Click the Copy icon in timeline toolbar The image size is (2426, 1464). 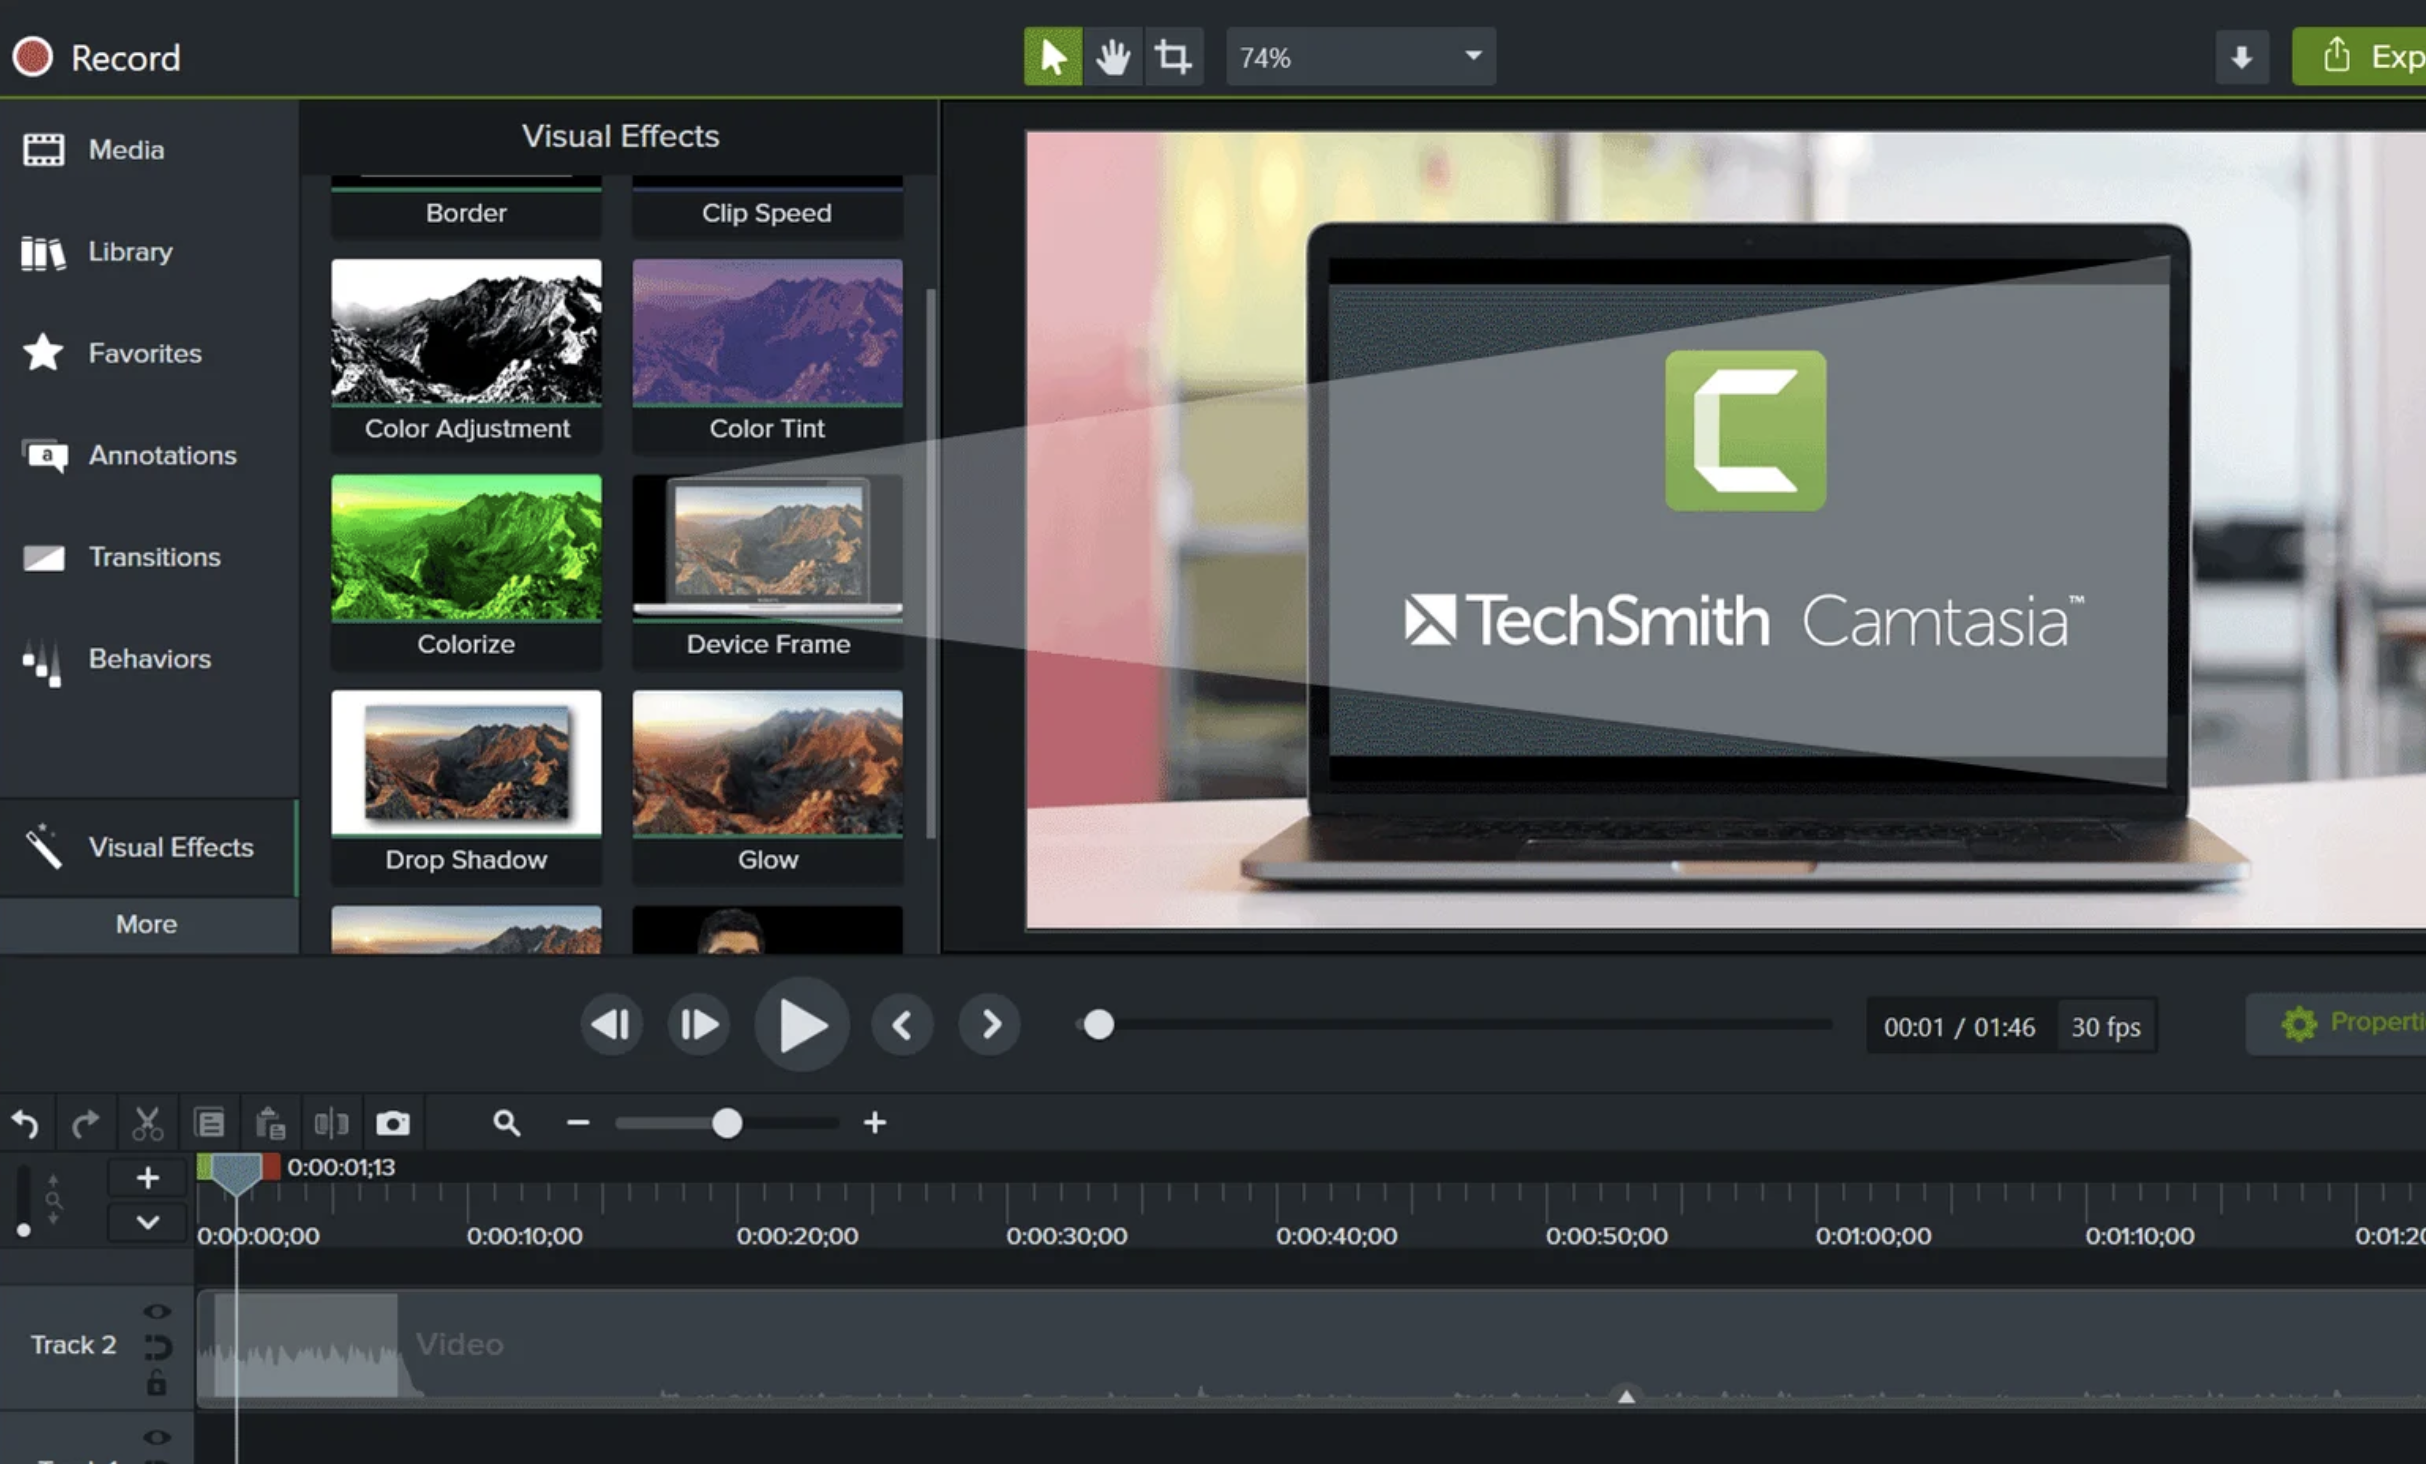pos(210,1124)
